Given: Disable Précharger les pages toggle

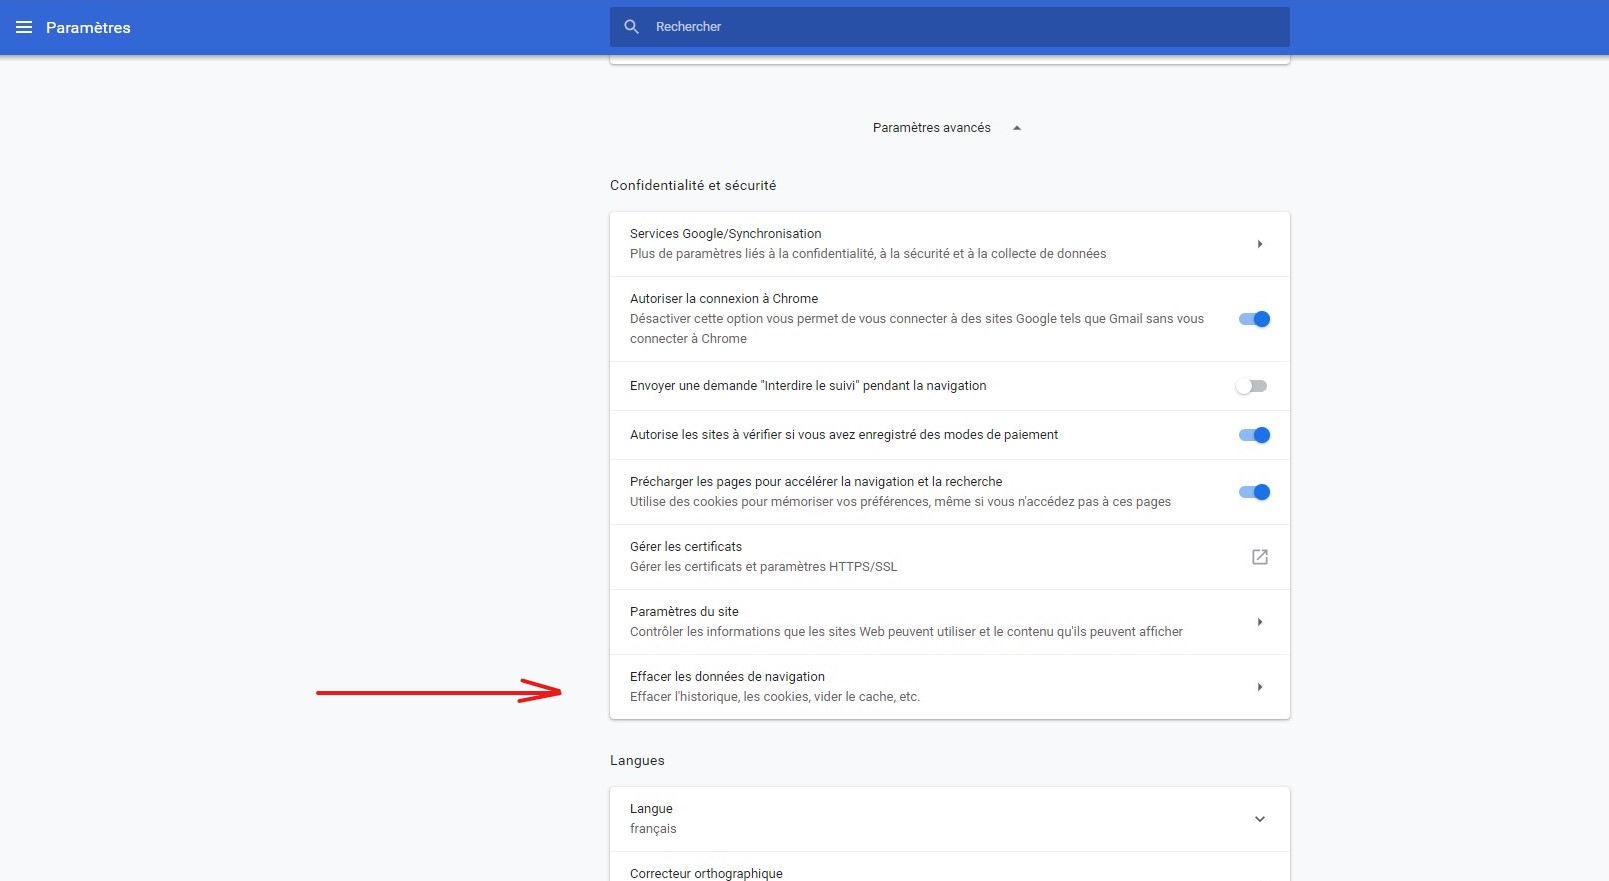Looking at the screenshot, I should click(1254, 492).
